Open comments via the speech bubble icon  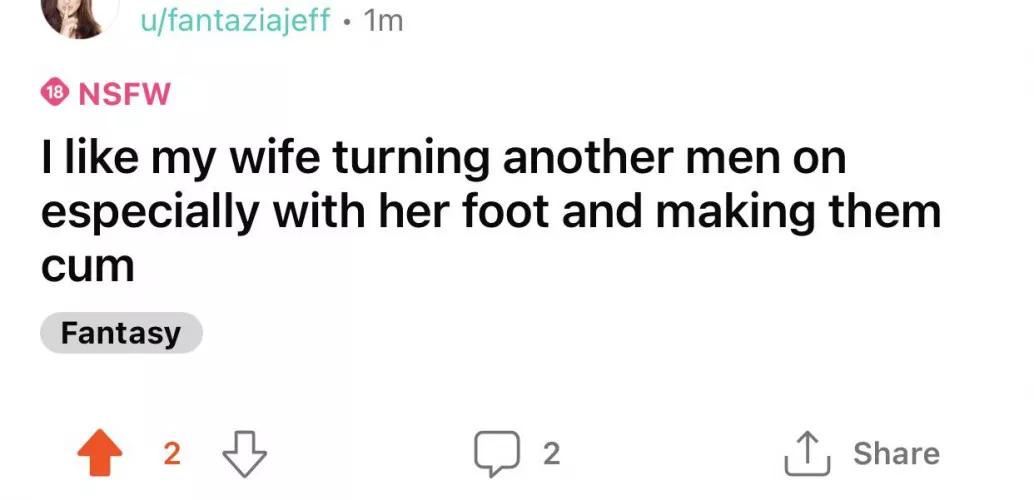pyautogui.click(x=495, y=454)
